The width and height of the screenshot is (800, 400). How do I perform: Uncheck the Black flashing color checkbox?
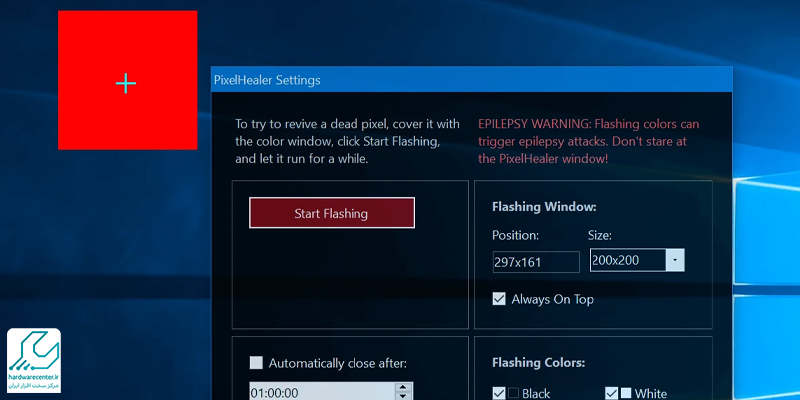(499, 393)
